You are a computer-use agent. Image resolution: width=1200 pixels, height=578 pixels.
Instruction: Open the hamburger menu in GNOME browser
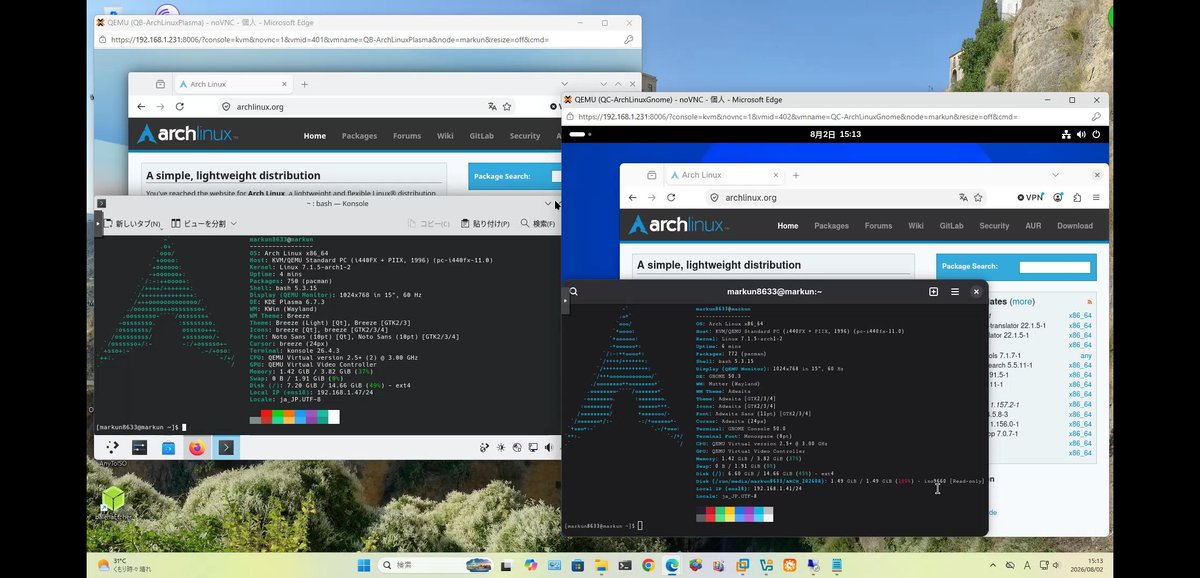tap(1097, 198)
